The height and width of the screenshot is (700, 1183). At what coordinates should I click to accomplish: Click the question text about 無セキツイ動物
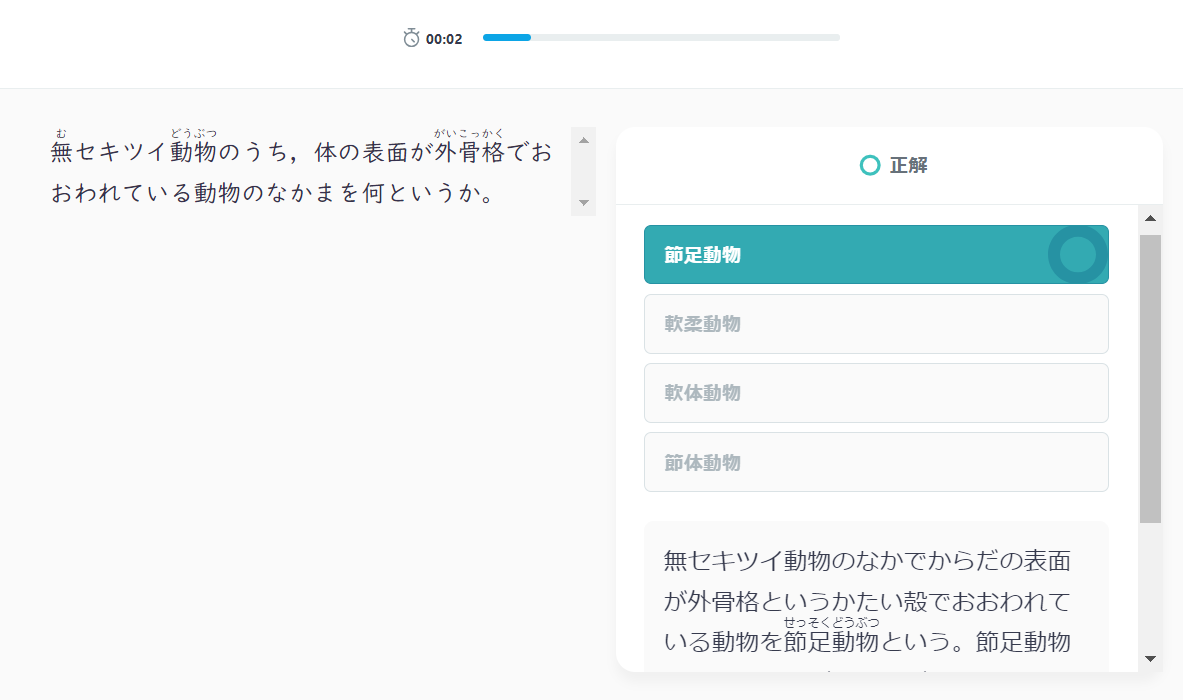(x=300, y=170)
